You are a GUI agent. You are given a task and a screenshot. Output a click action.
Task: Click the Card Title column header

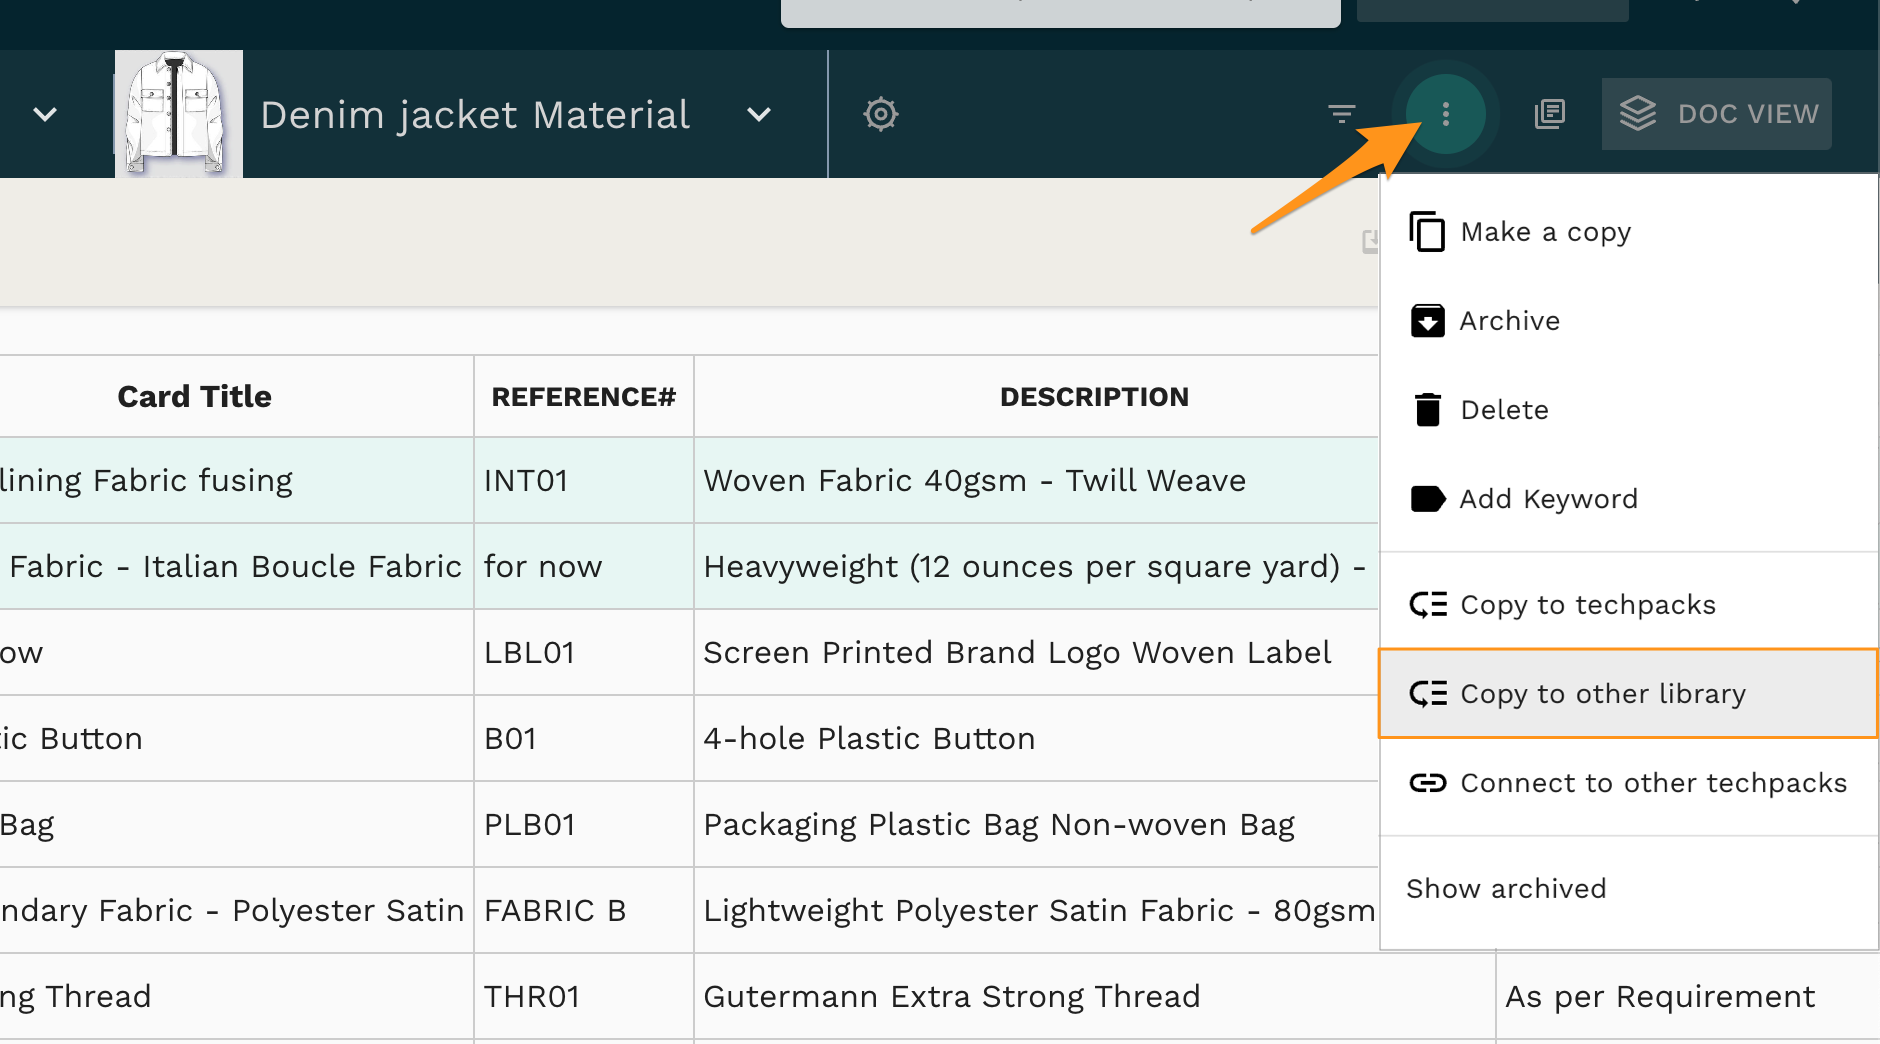(194, 397)
